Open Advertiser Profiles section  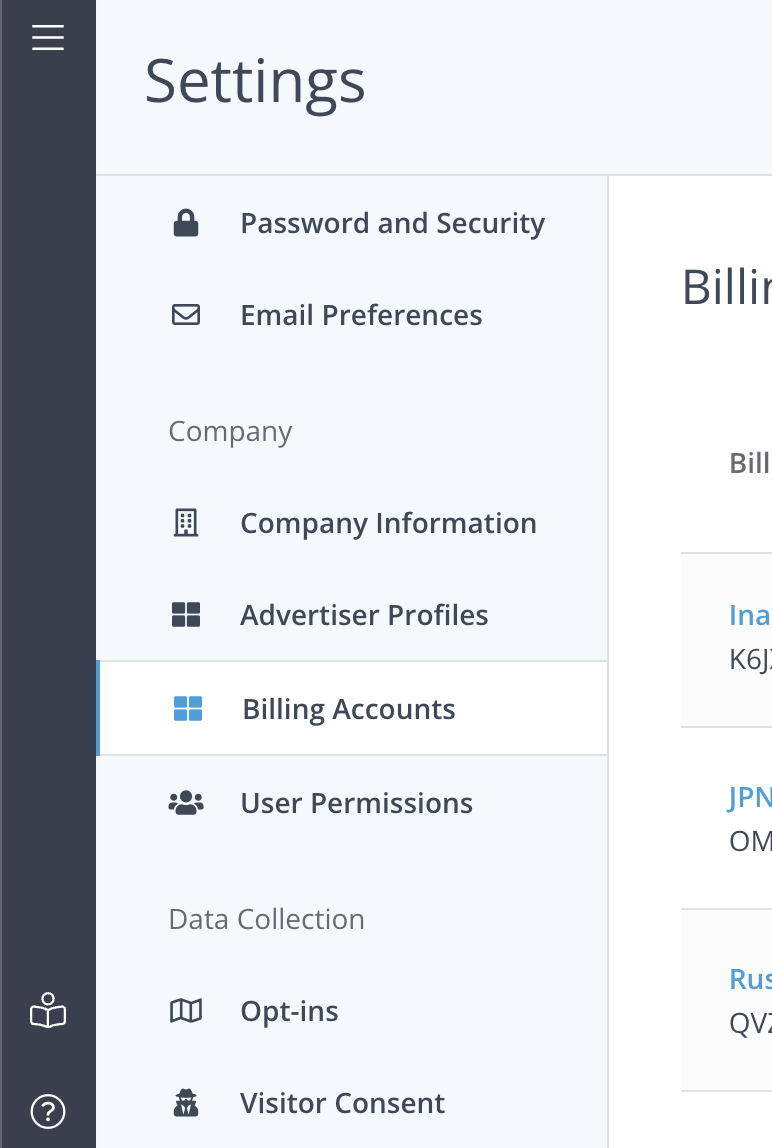click(352, 615)
